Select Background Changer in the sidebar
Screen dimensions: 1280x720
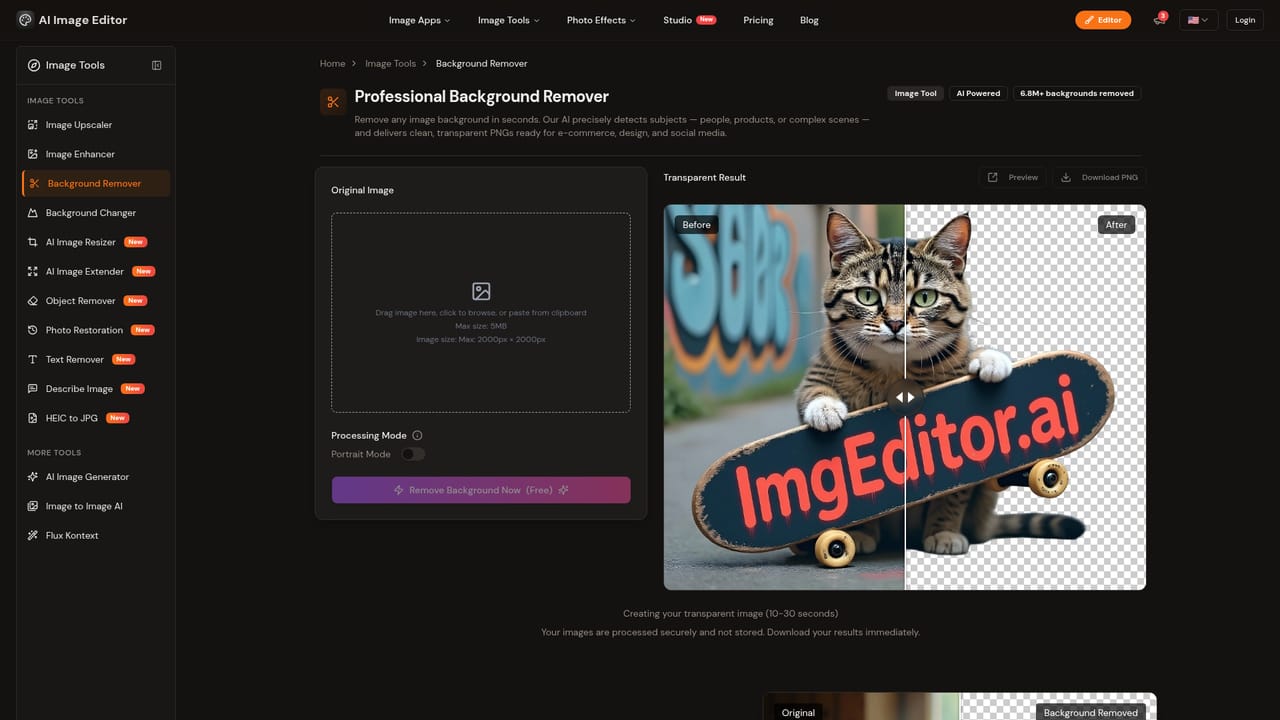click(x=96, y=213)
